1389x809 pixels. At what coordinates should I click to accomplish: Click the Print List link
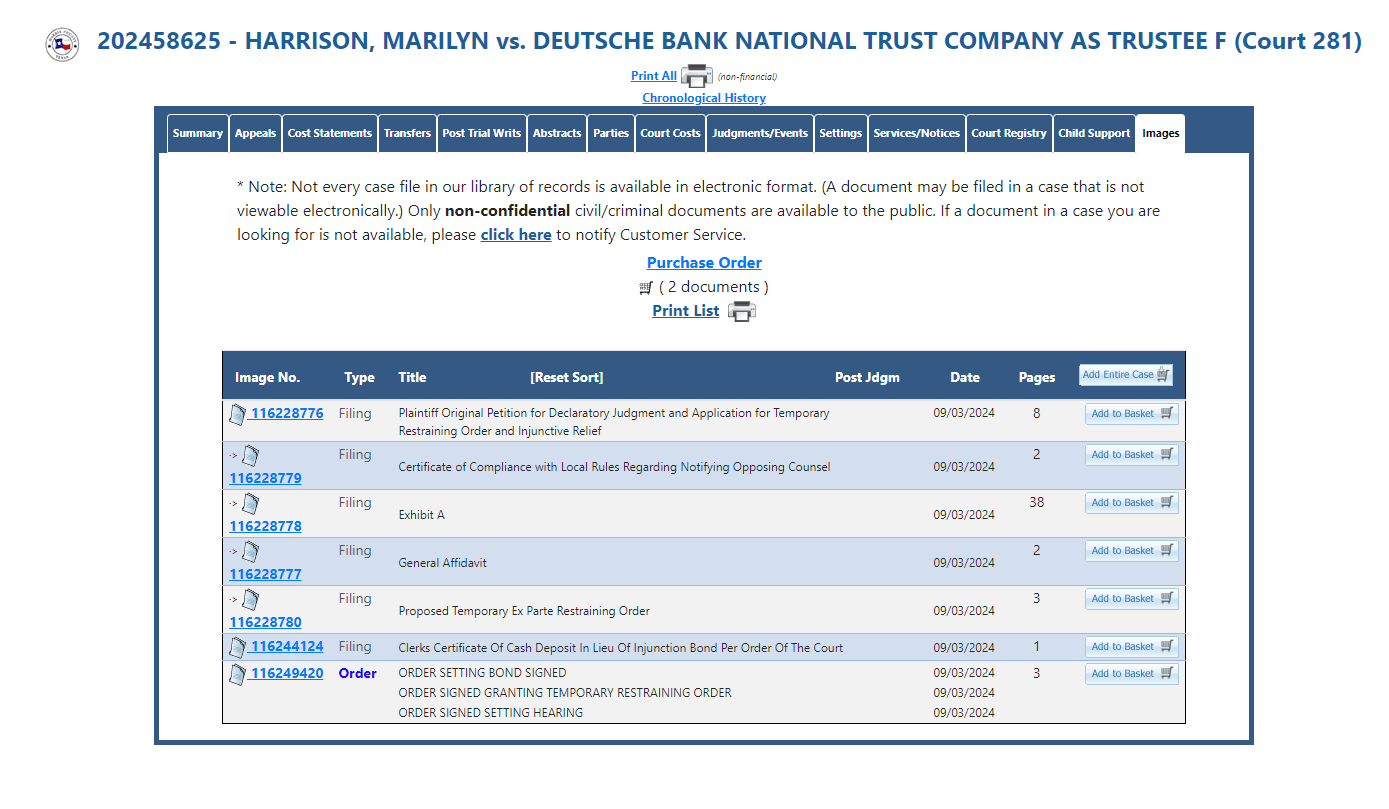[x=686, y=311]
